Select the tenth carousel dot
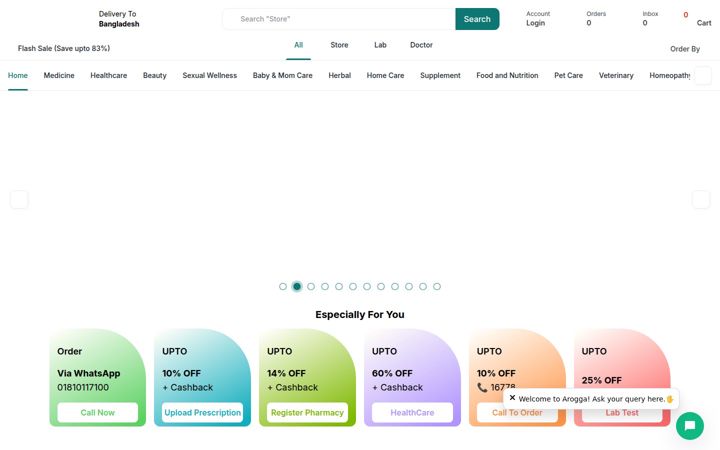 point(409,287)
